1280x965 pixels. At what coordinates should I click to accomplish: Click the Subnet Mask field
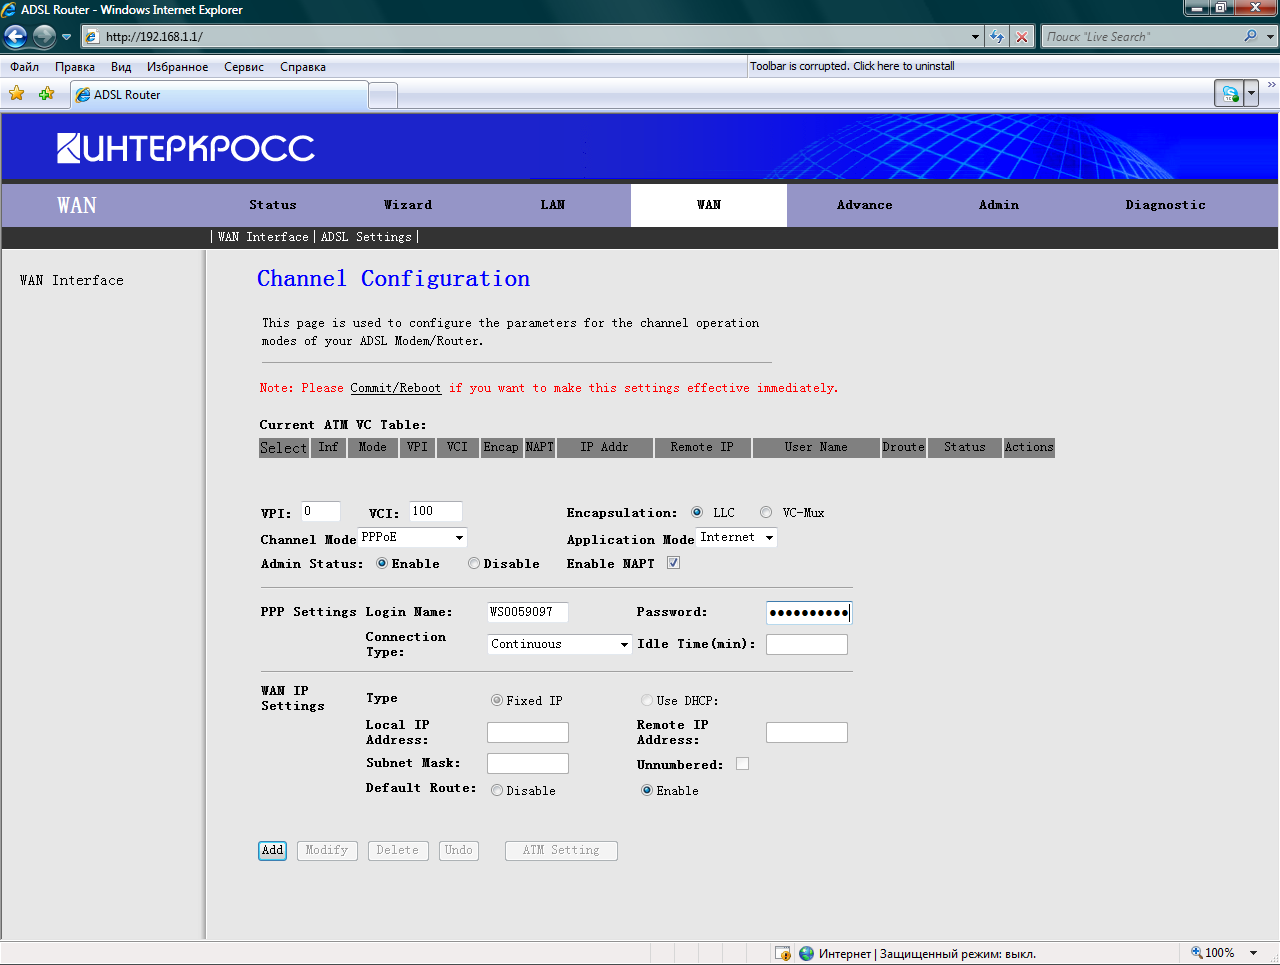pos(528,764)
